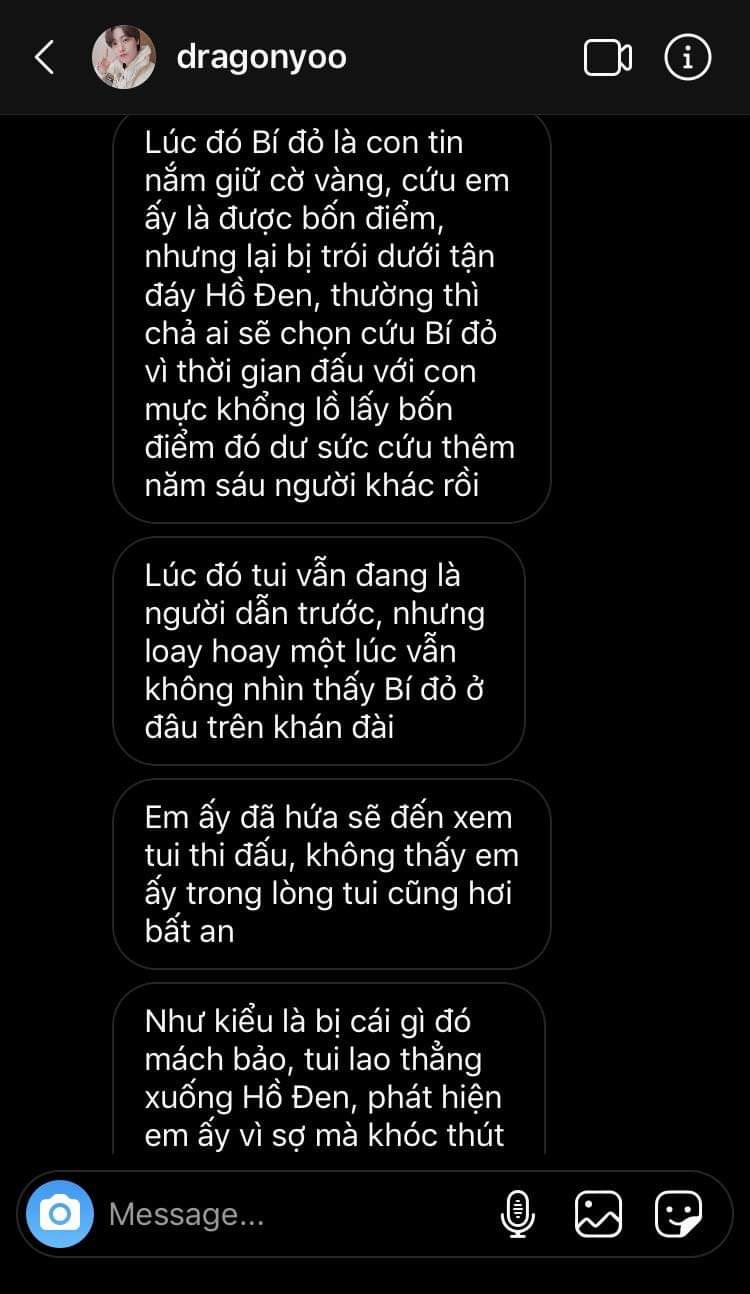Open the photo gallery picker icon
750x1294 pixels.
[x=599, y=1214]
